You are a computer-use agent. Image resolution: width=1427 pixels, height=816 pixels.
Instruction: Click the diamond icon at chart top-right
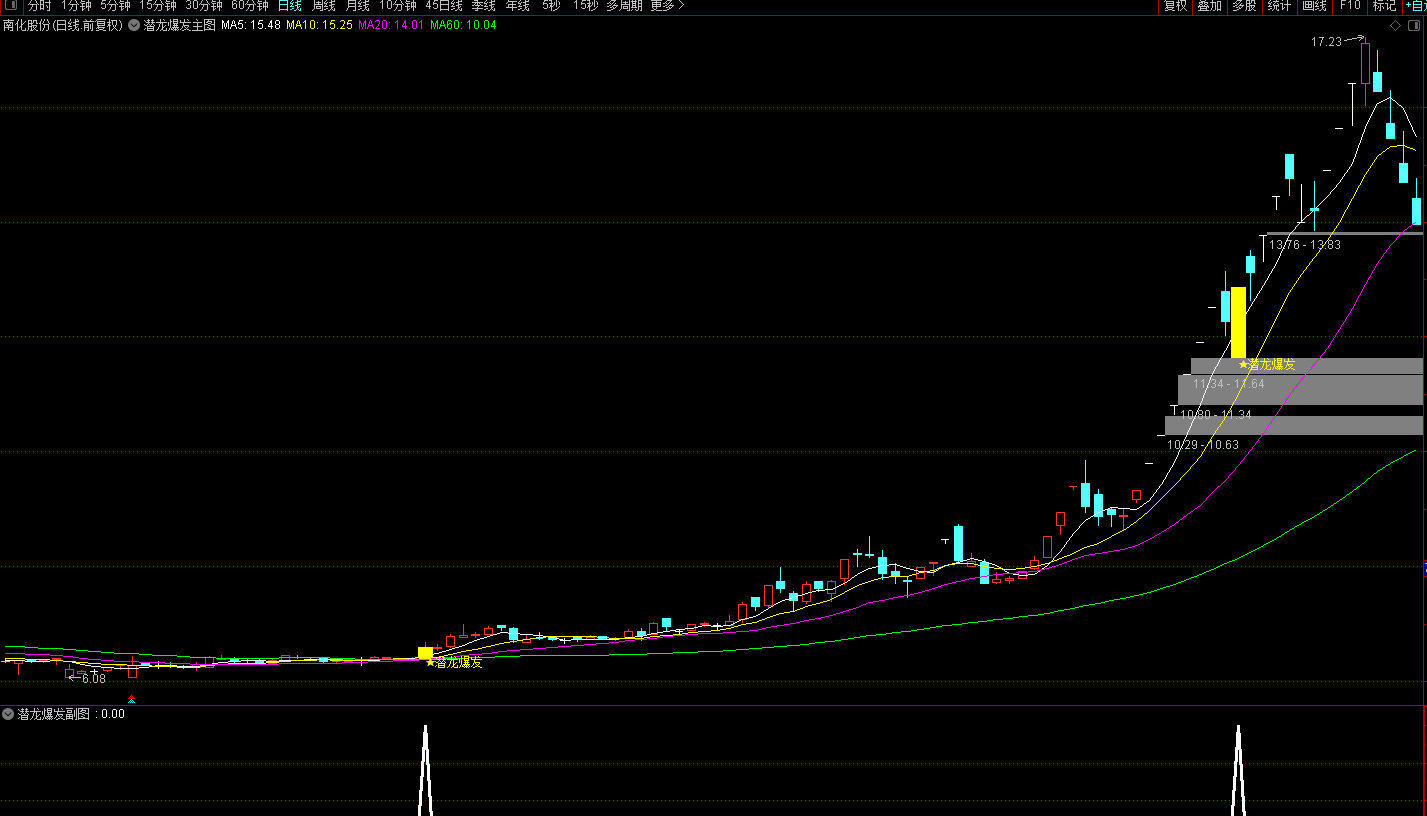click(1395, 25)
